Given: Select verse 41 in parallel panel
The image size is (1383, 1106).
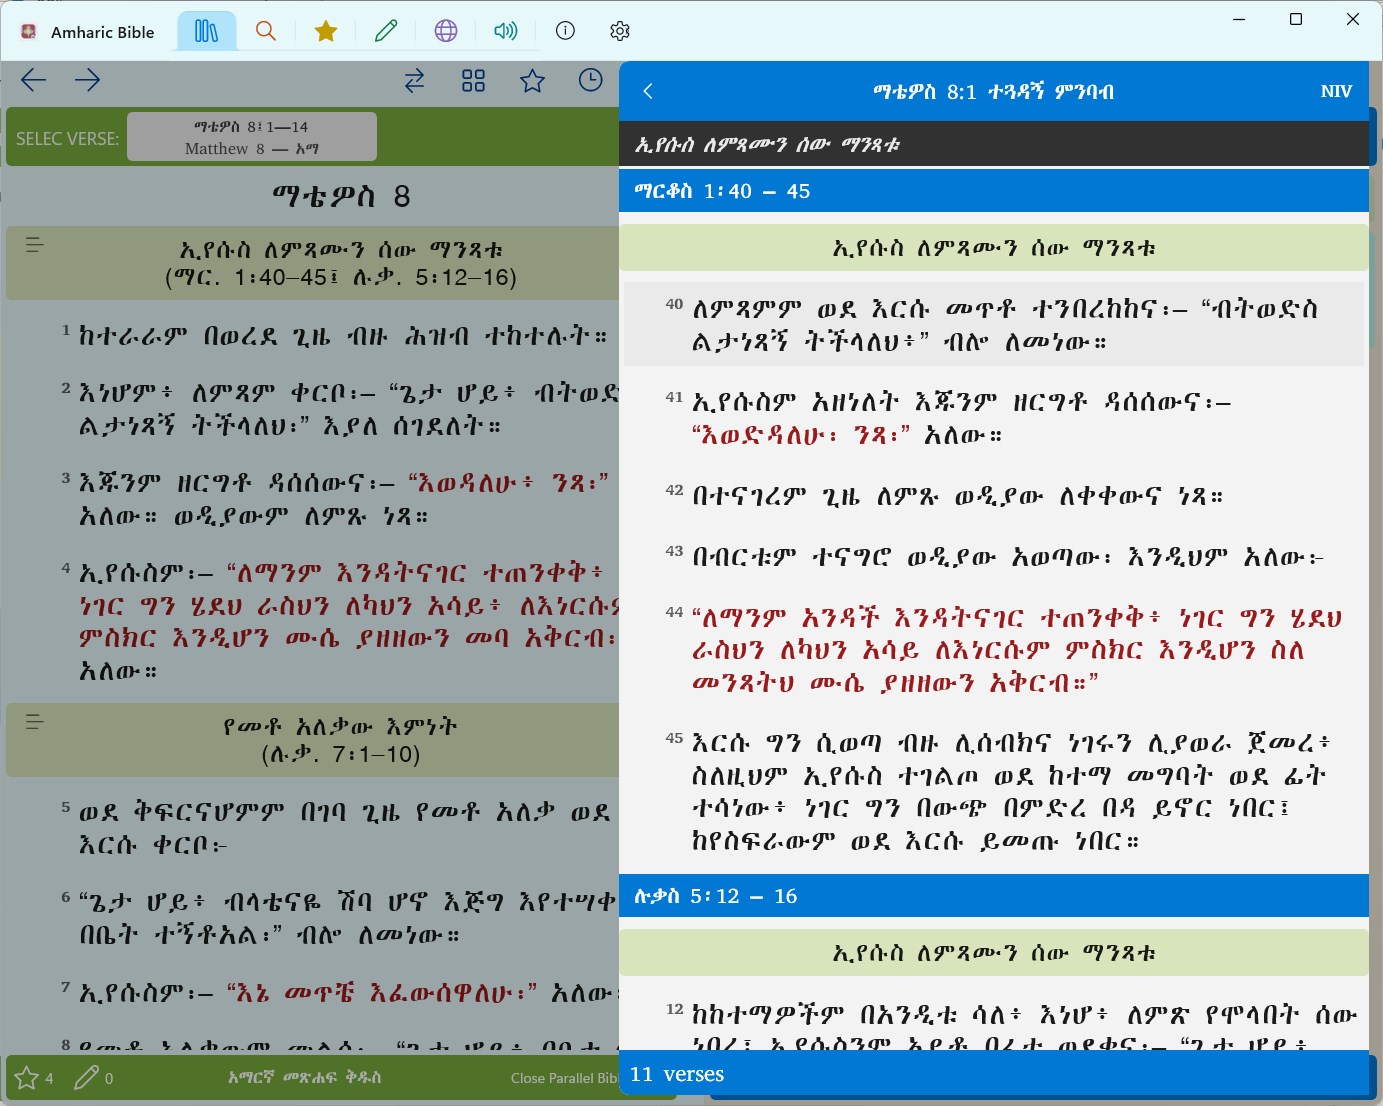Looking at the screenshot, I should tap(994, 417).
